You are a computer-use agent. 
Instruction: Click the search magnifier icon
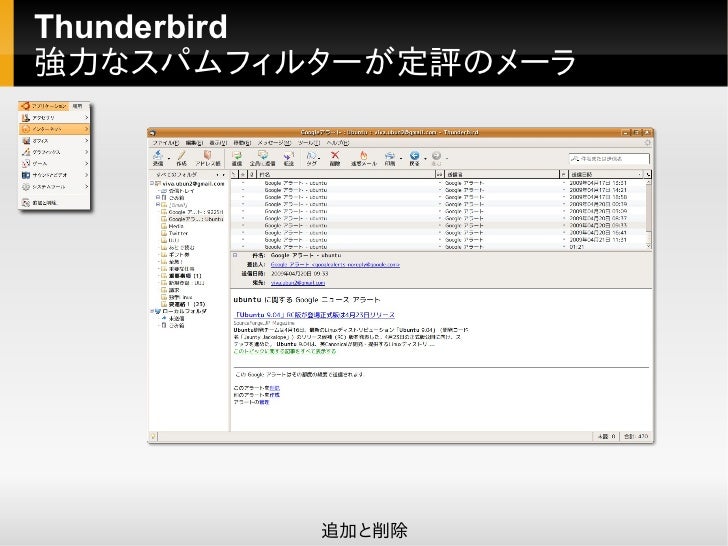pyautogui.click(x=575, y=159)
